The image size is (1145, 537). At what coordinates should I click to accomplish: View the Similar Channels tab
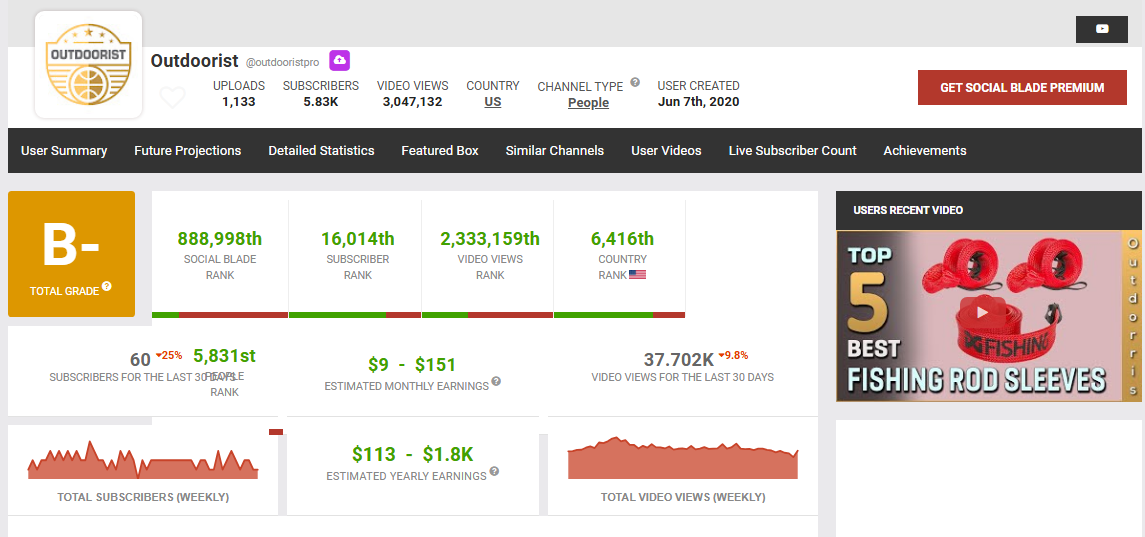(x=555, y=151)
